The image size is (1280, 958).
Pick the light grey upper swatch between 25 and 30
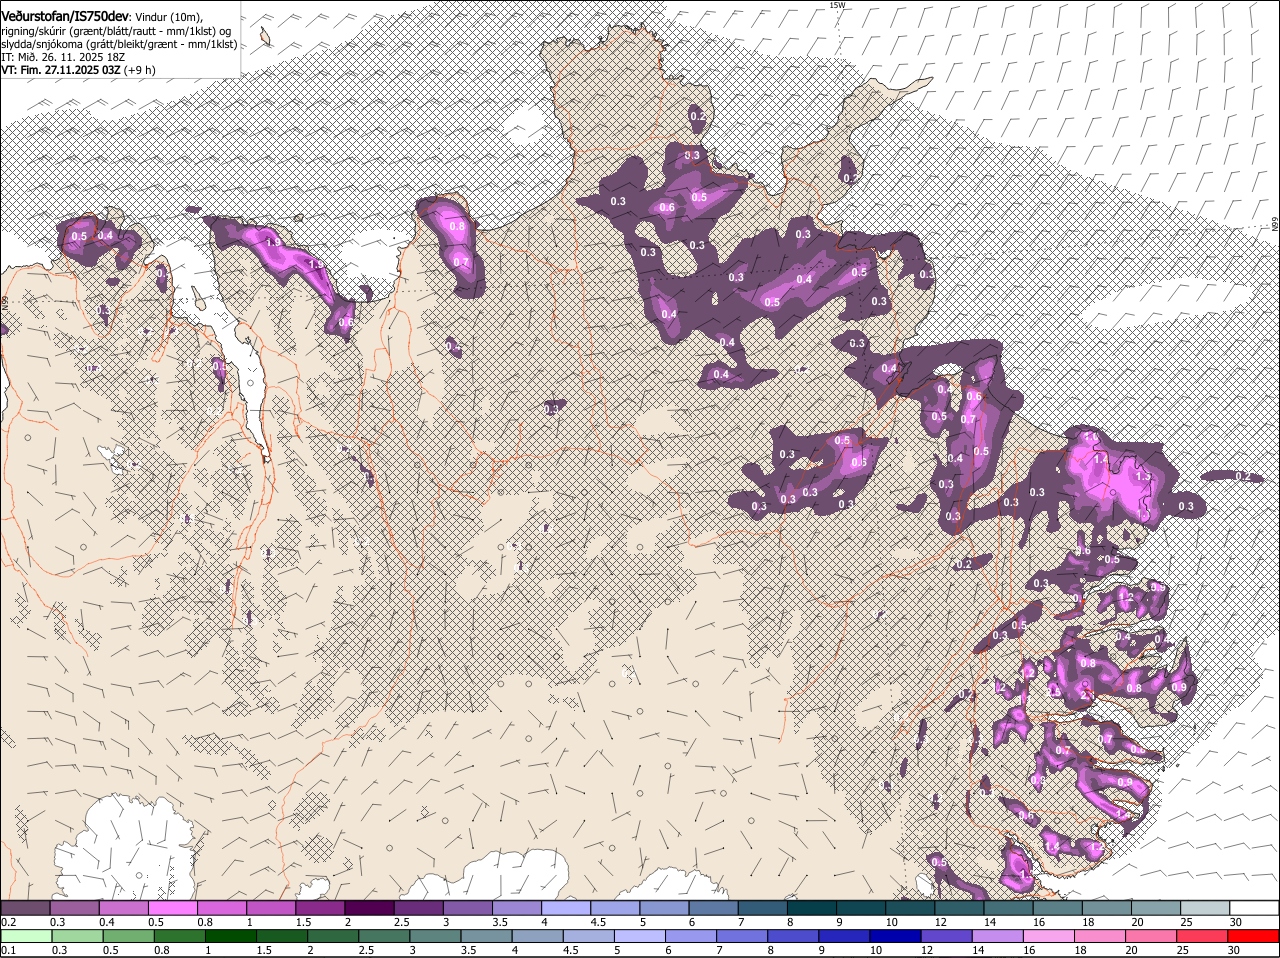pos(1203,908)
